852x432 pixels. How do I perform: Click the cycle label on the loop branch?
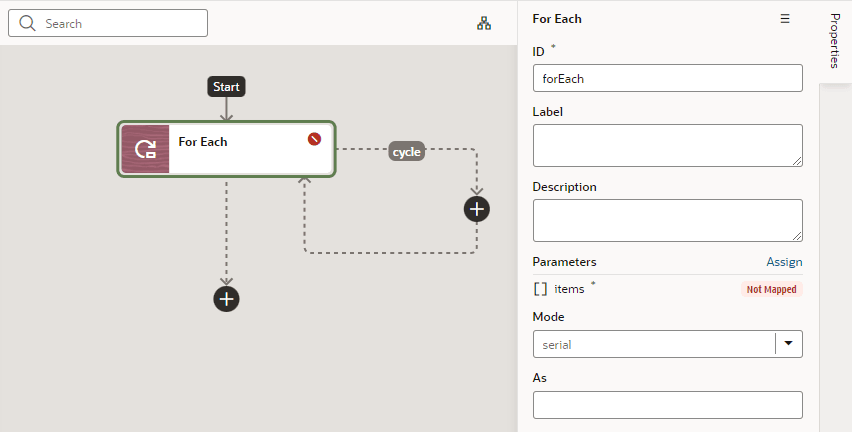[406, 152]
